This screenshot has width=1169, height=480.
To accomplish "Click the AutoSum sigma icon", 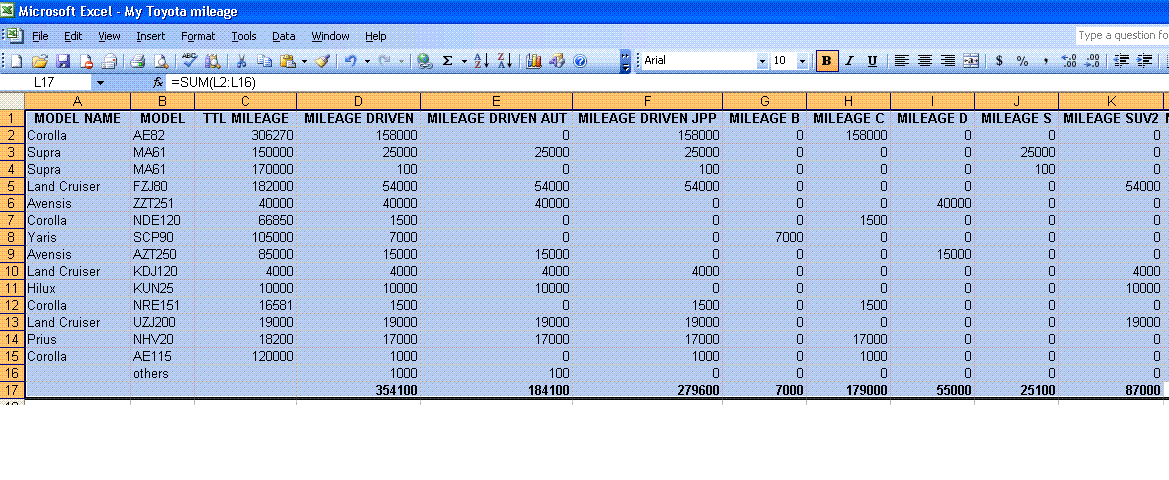I will click(x=447, y=61).
